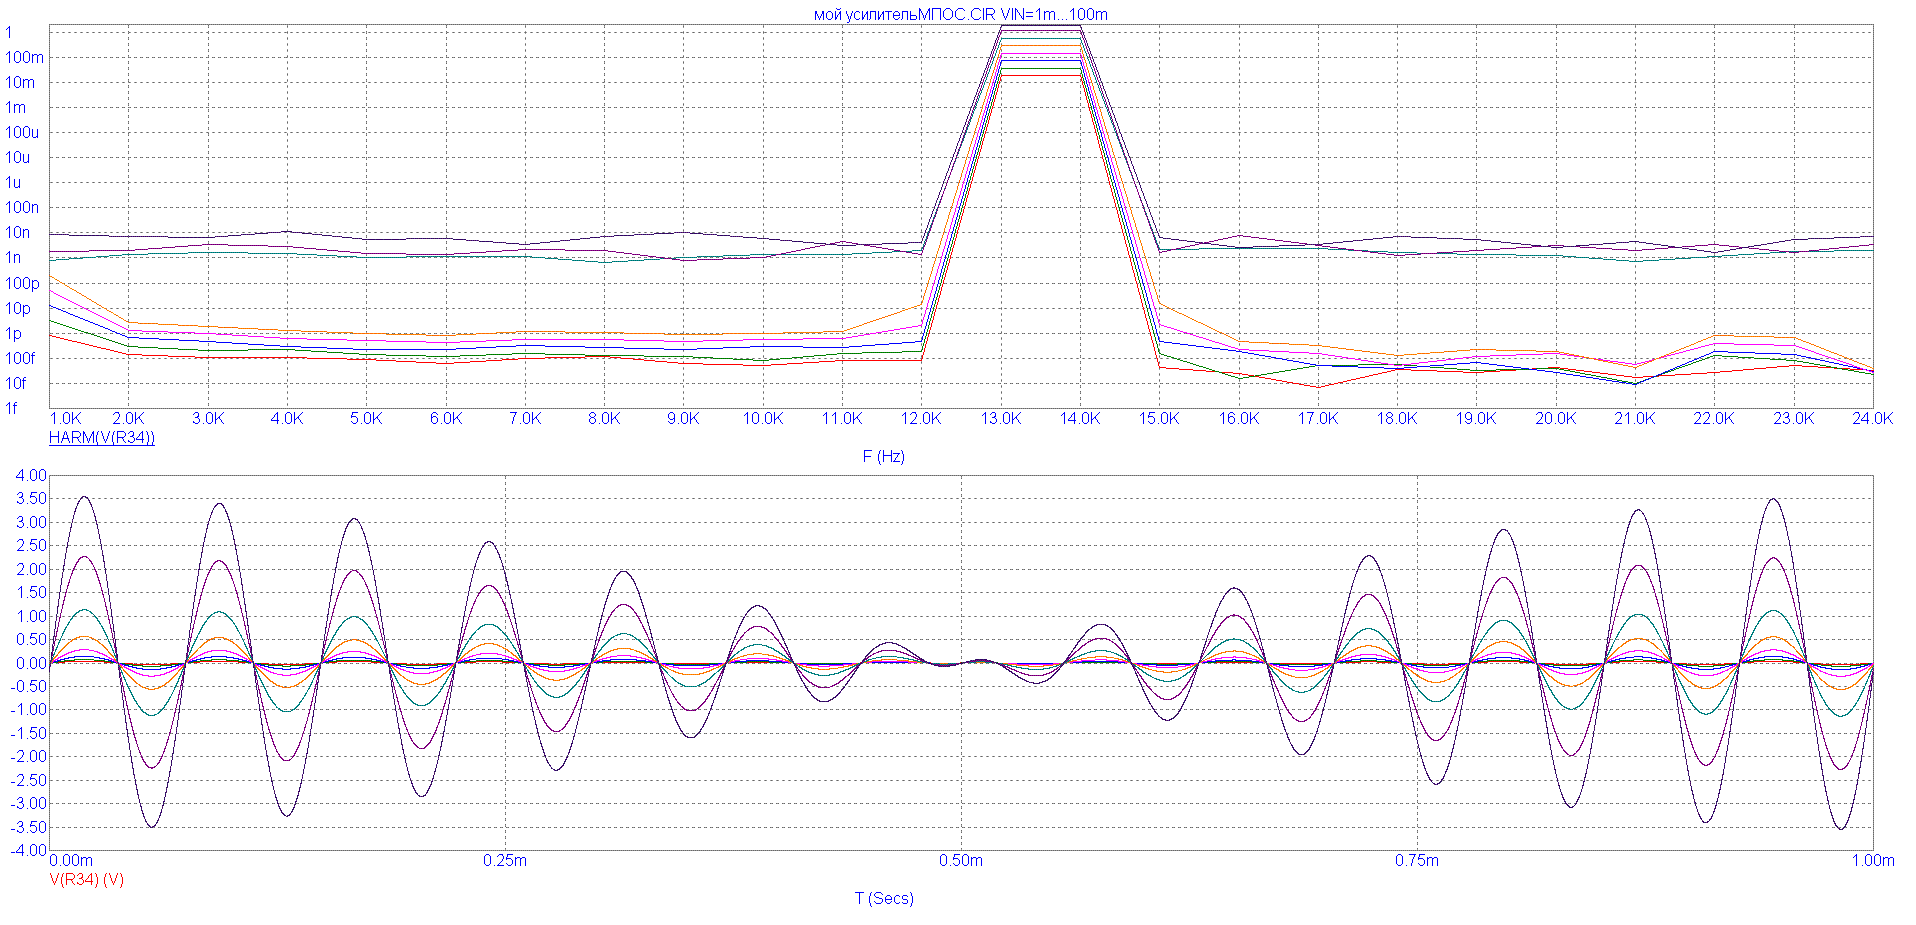Click the 1.00m time tick label

(x=1873, y=860)
